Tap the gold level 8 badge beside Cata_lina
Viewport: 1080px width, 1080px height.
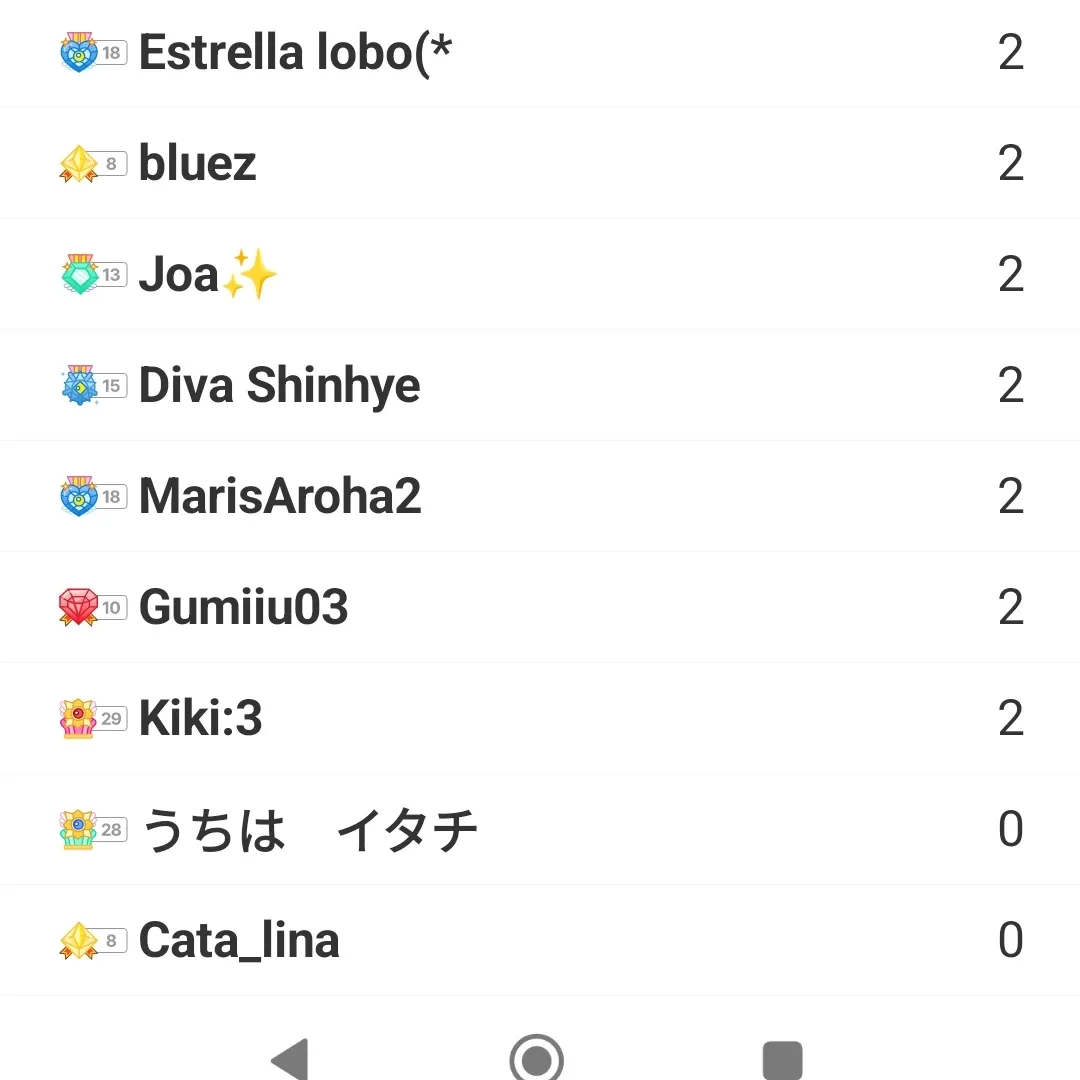92,941
